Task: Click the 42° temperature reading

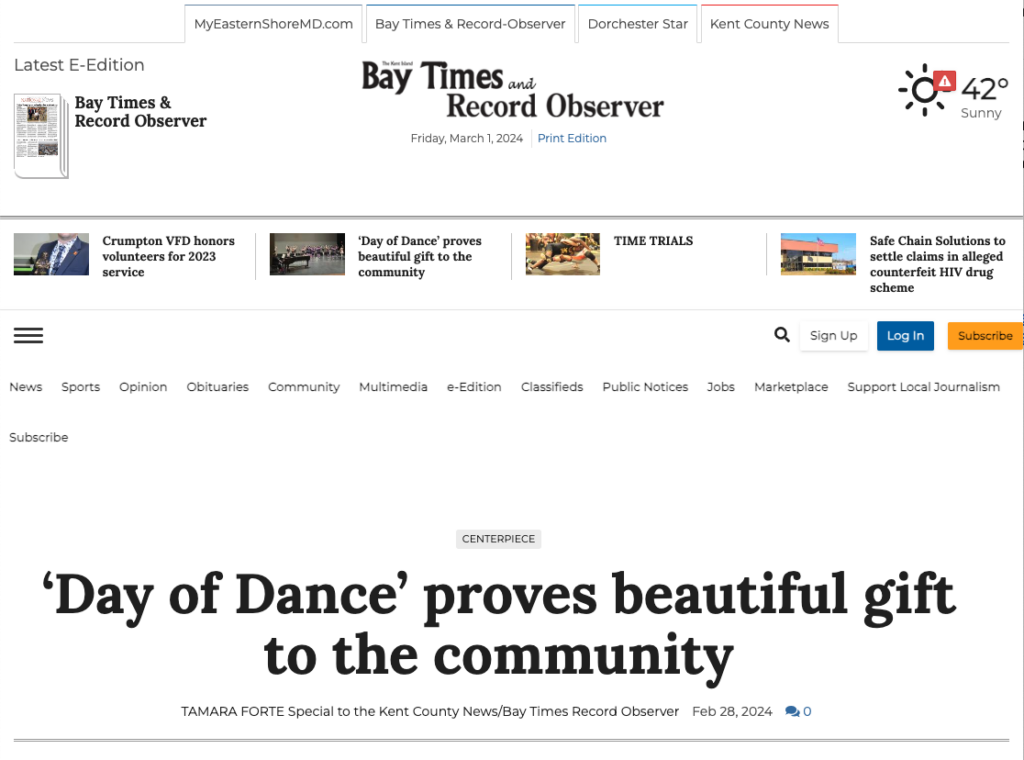Action: point(985,89)
